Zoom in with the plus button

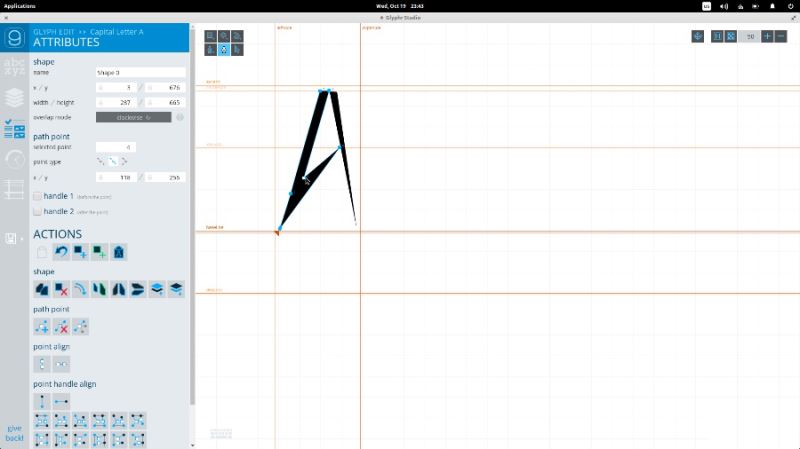[767, 36]
